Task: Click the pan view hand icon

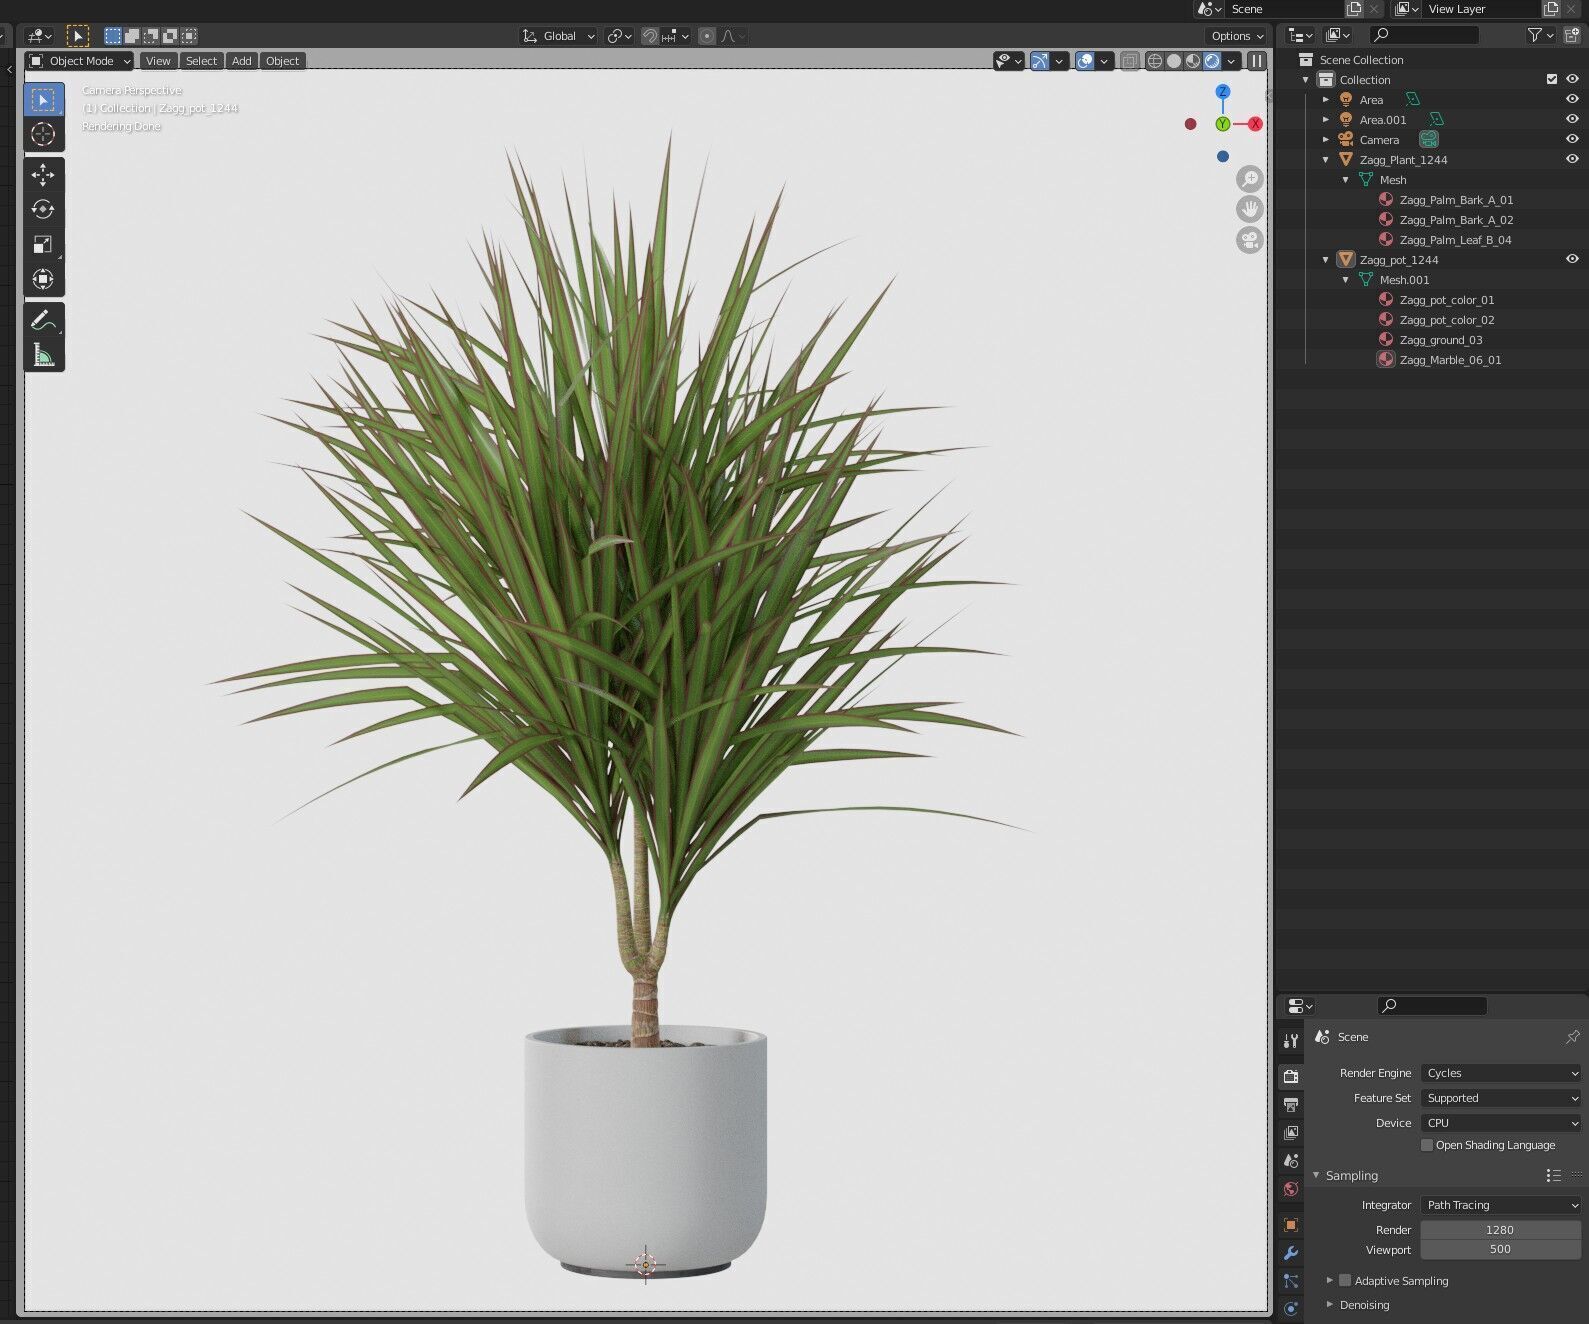Action: point(1250,209)
